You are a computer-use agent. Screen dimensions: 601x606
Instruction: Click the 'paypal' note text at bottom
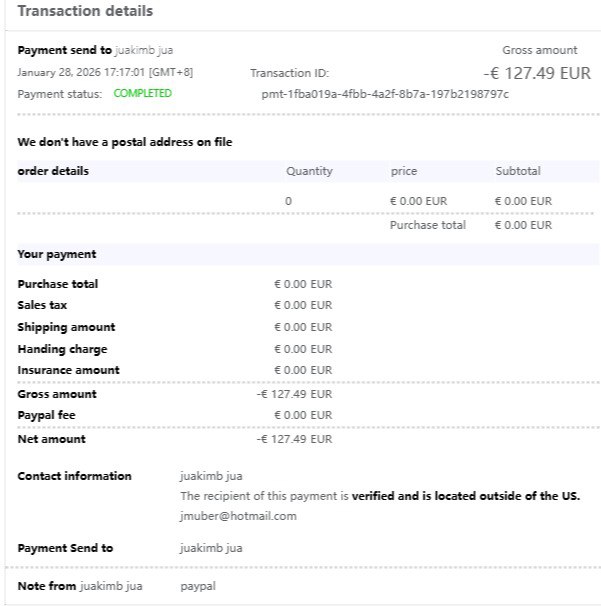[x=197, y=586]
